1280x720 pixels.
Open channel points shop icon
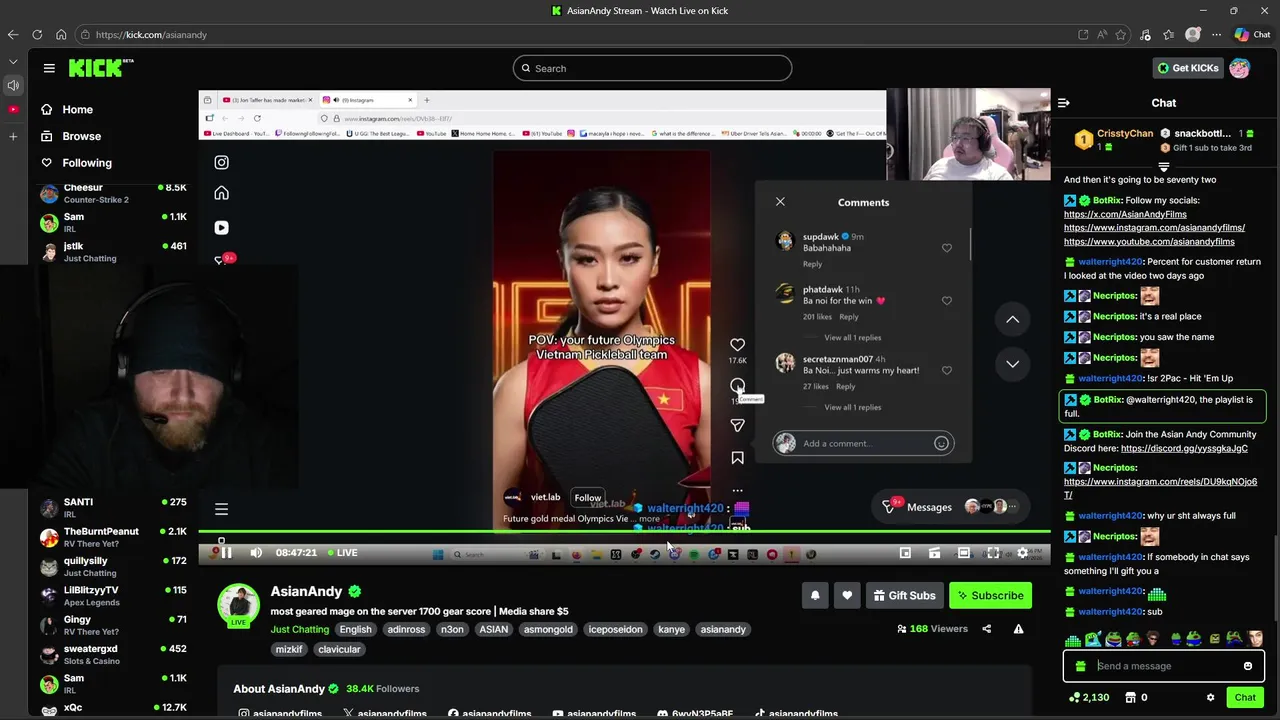[1131, 698]
